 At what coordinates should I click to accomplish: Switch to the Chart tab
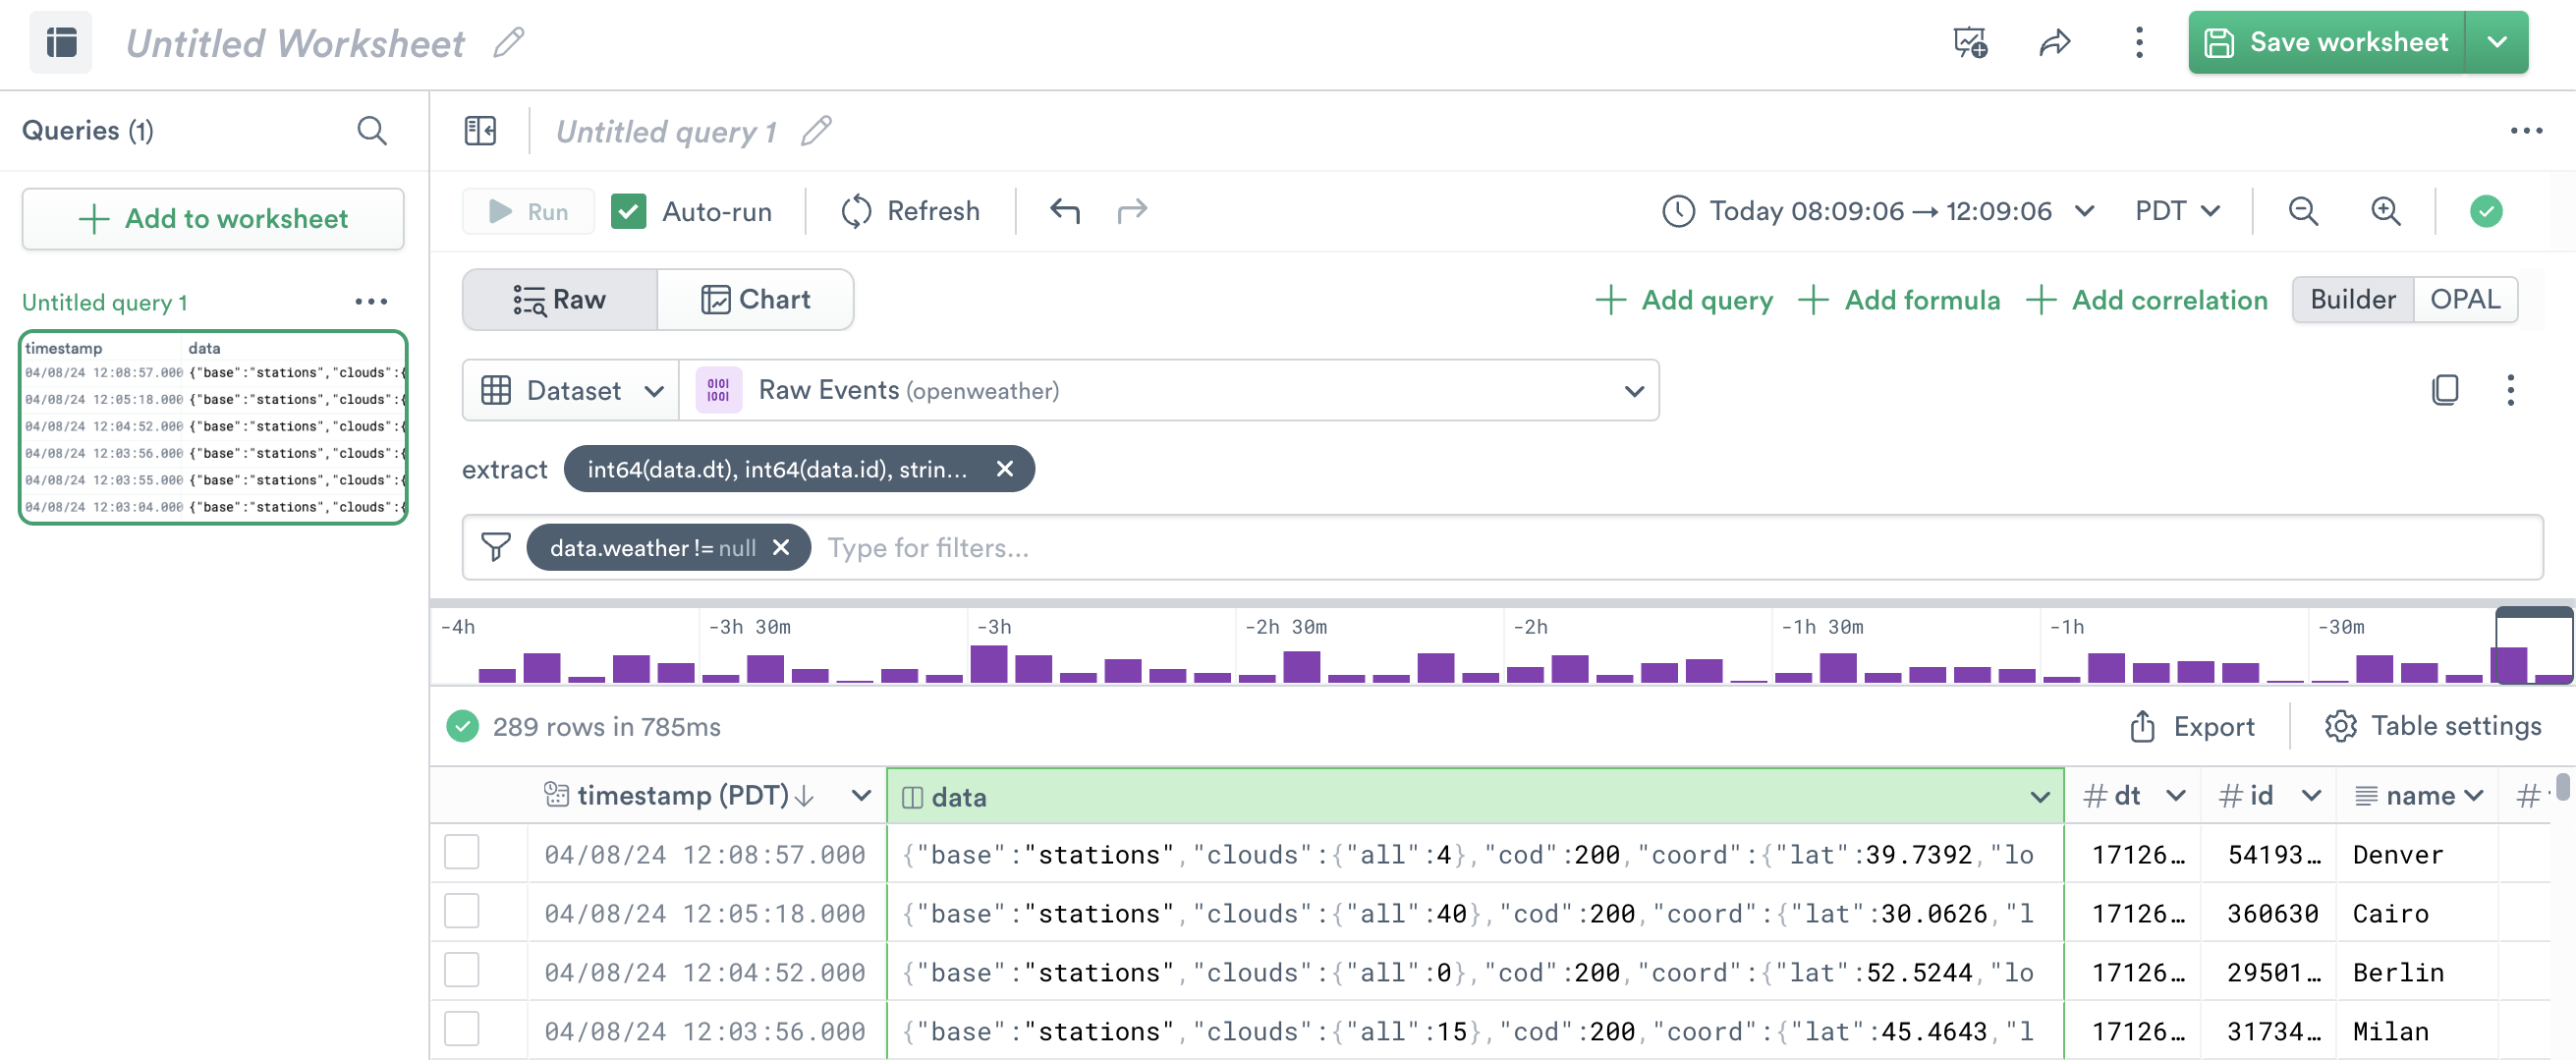pos(755,300)
